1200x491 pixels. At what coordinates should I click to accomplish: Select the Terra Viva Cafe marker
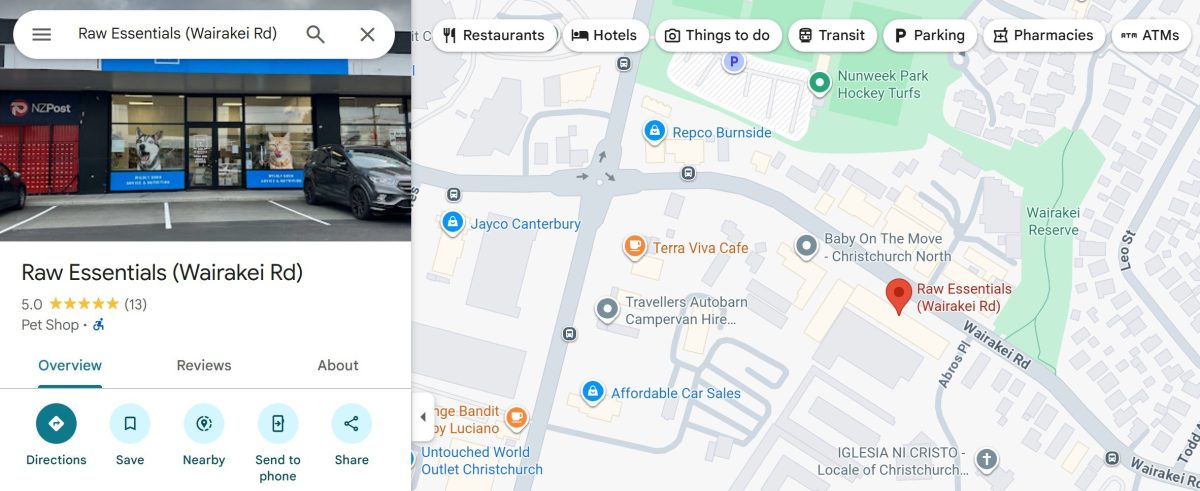tap(634, 246)
